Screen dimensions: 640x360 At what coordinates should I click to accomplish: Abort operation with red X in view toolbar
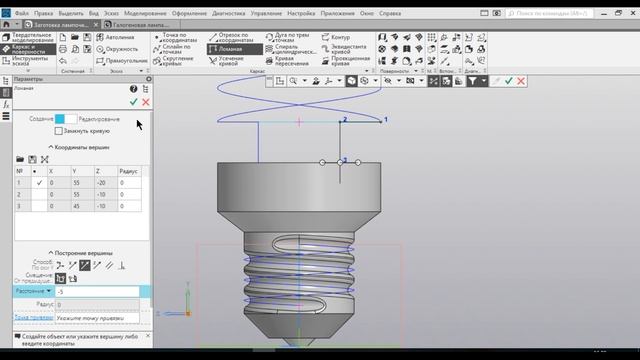click(x=521, y=81)
